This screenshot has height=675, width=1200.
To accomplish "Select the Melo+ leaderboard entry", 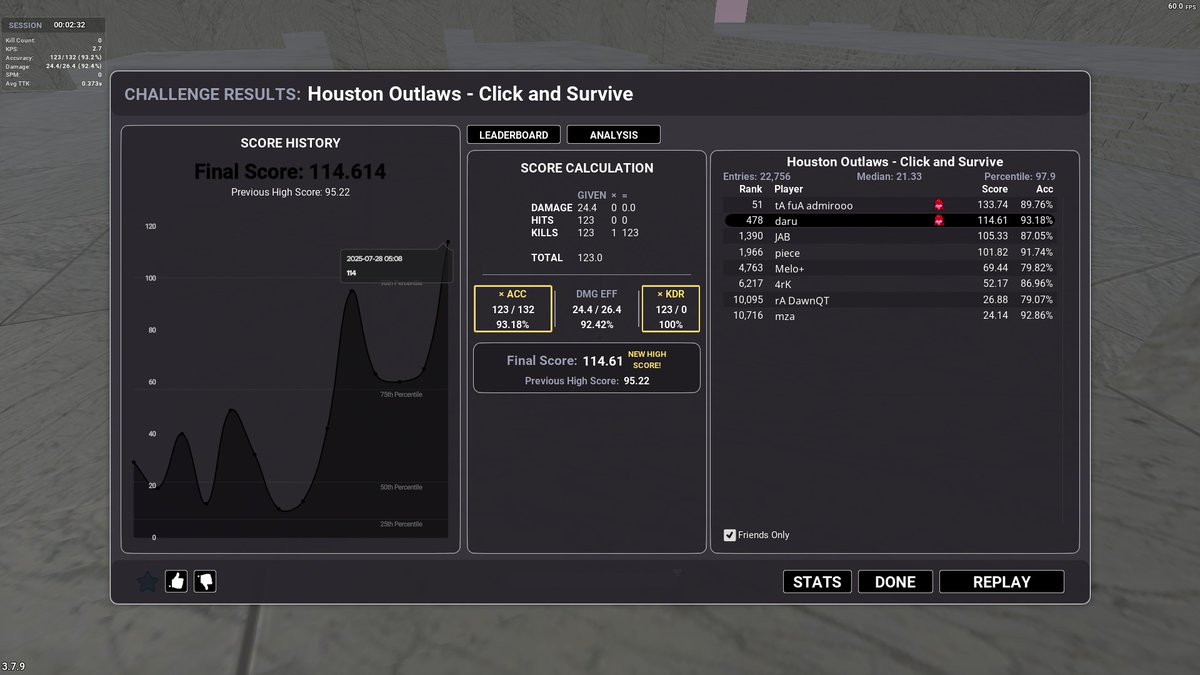I will click(889, 268).
